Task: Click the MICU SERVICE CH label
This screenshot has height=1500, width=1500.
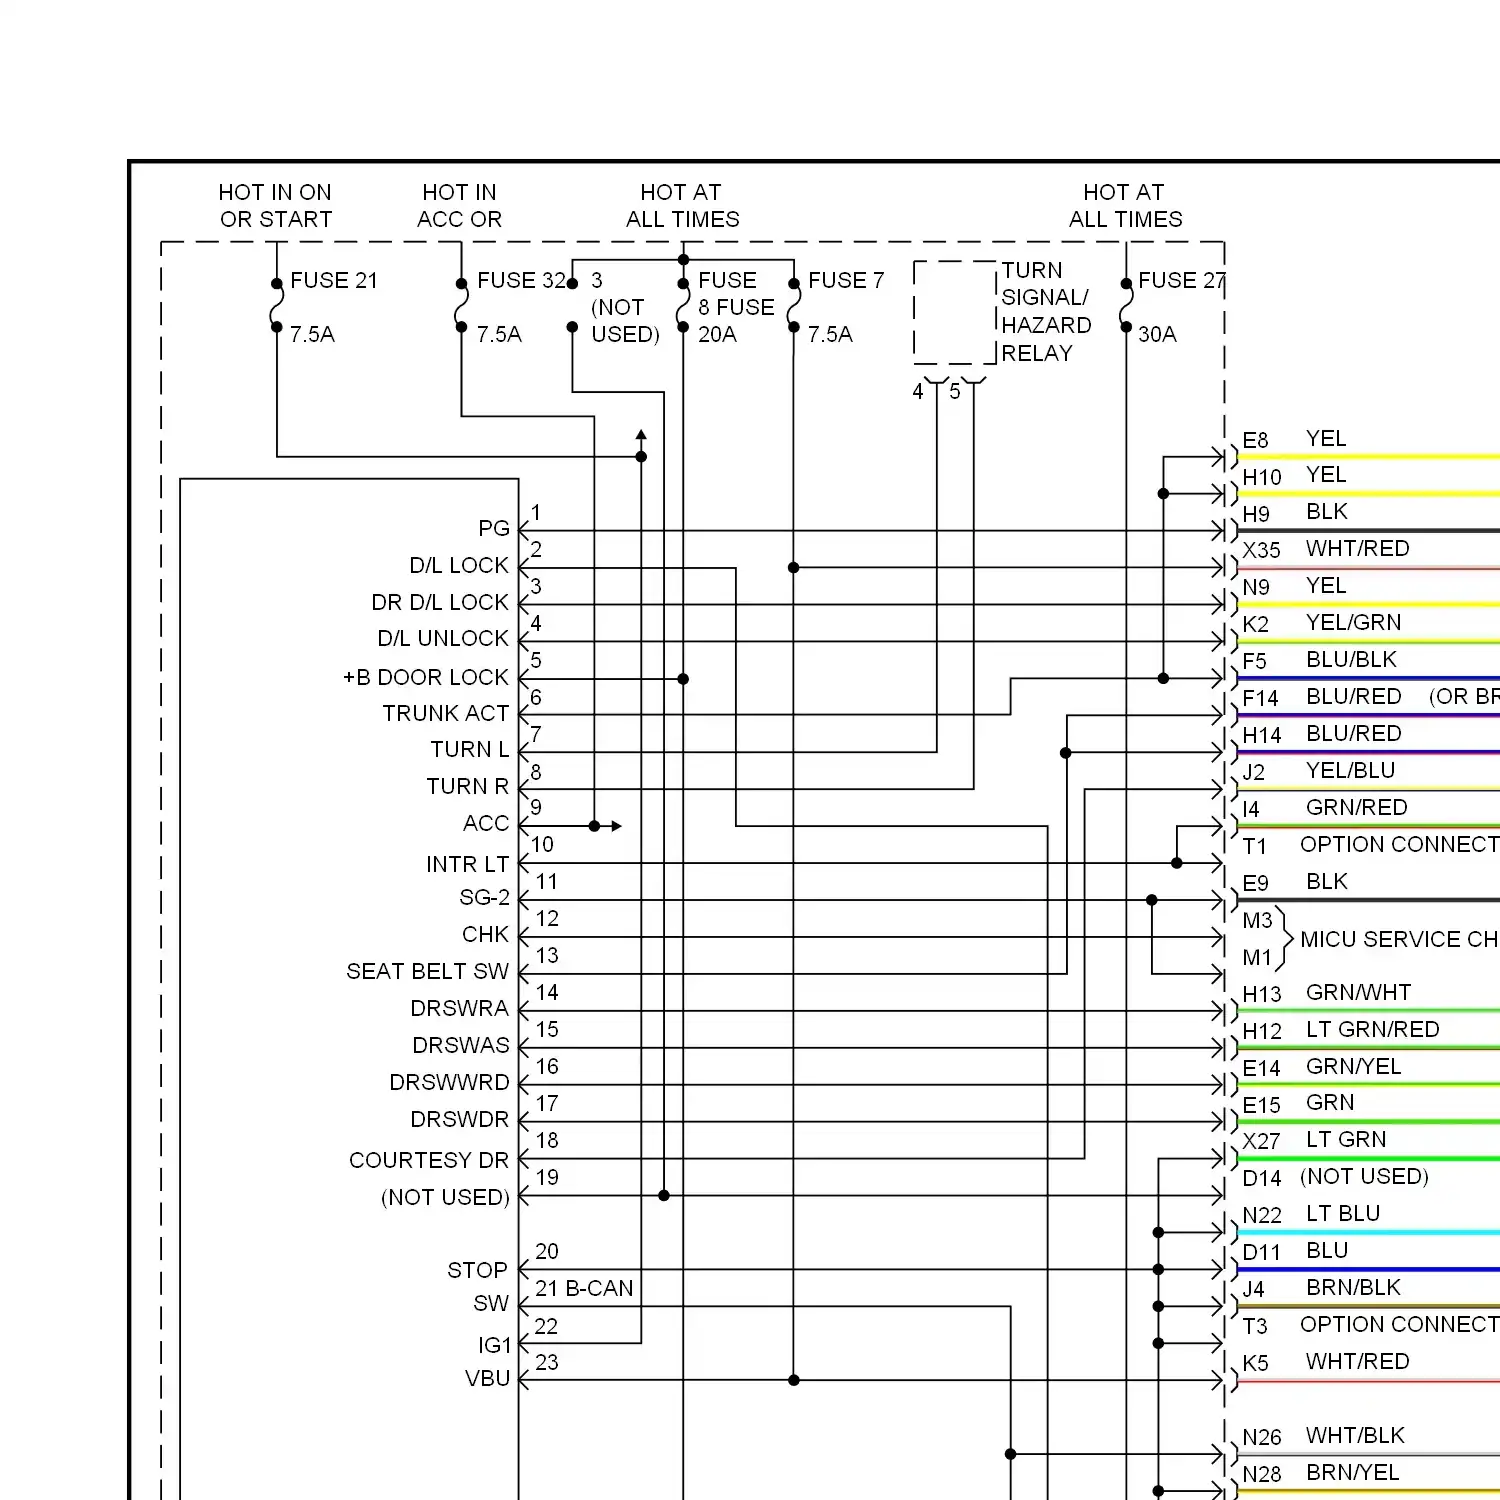Action: [1399, 940]
